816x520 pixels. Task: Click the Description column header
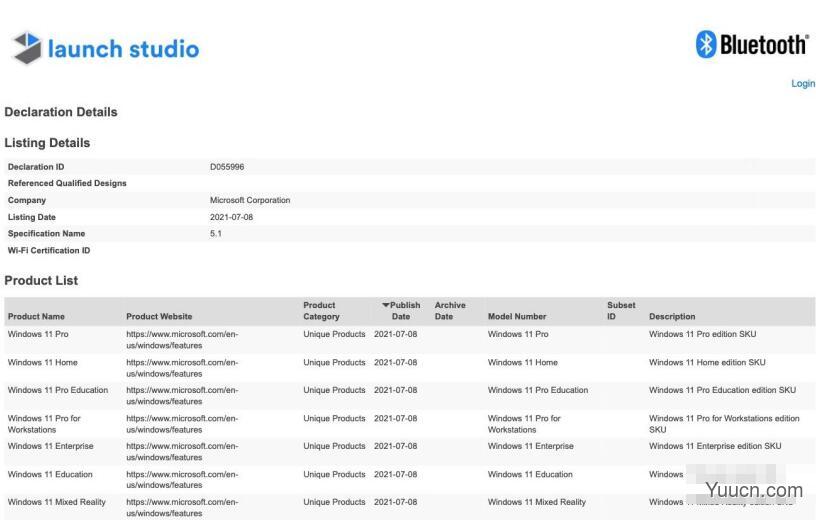[672, 316]
